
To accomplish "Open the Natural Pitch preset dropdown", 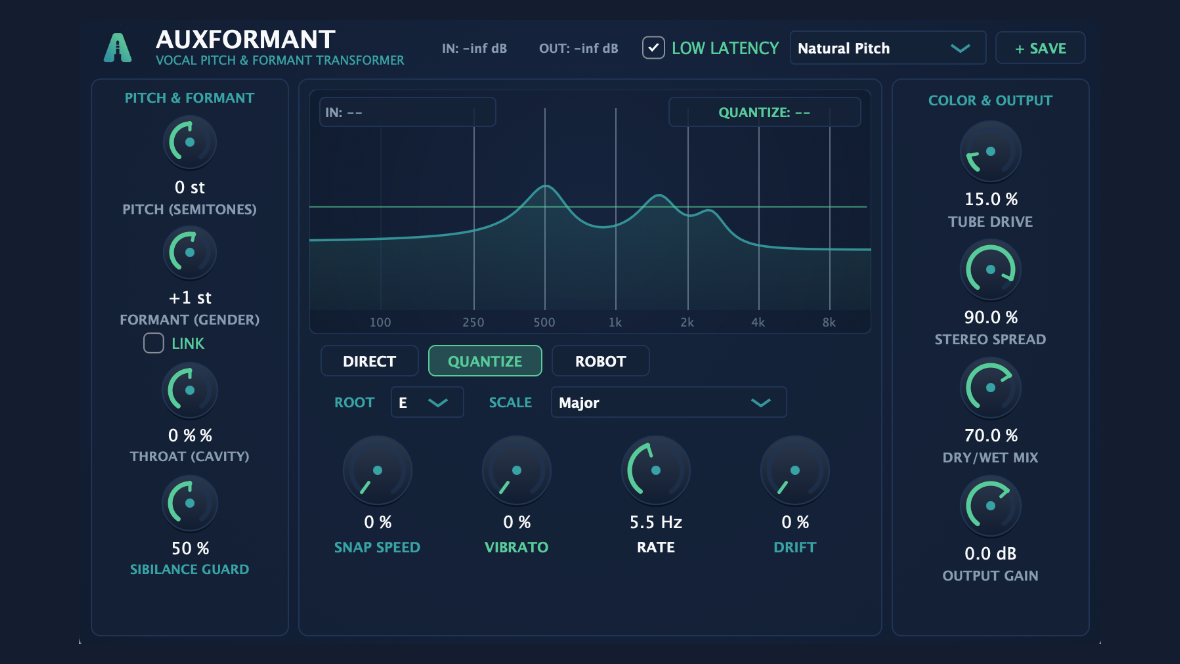I will 888,48.
